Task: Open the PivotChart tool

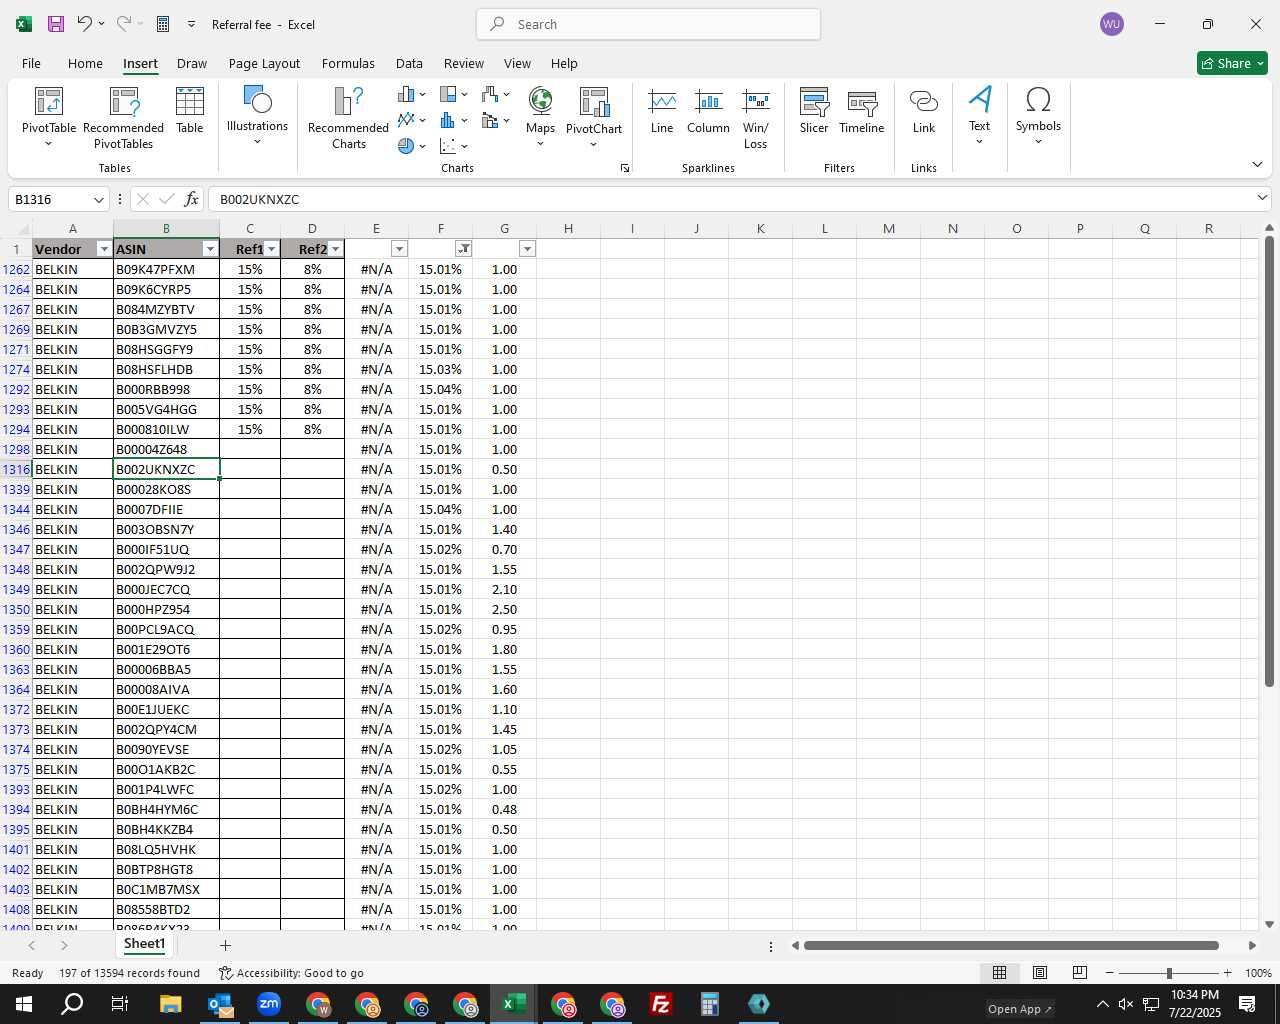Action: click(594, 117)
